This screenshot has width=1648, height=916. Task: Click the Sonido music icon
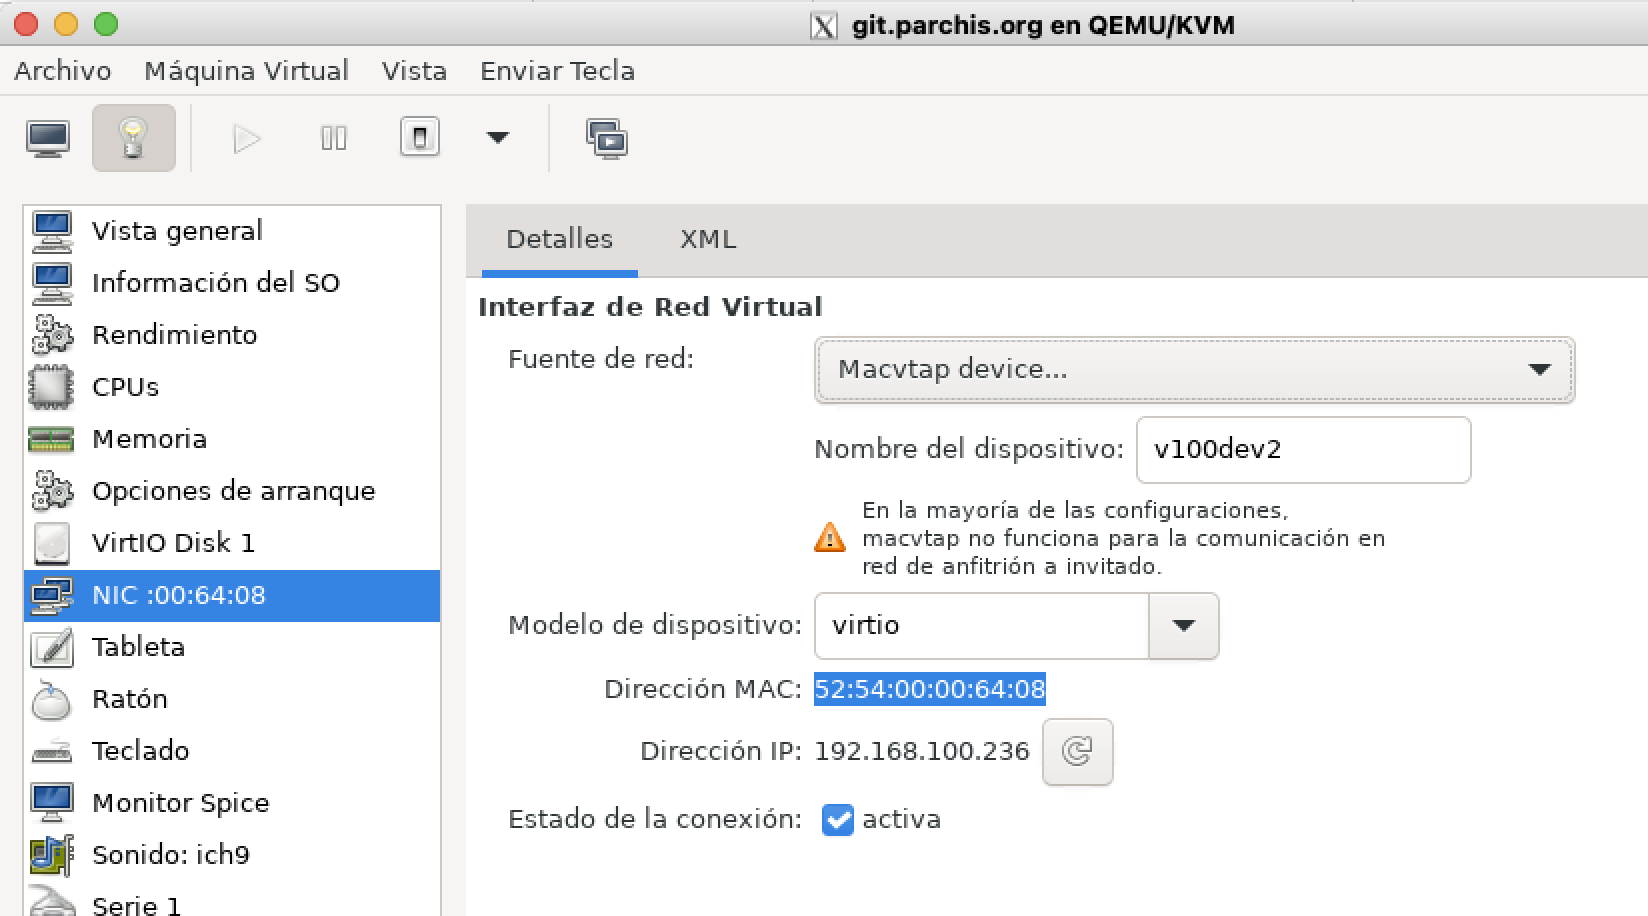click(x=52, y=855)
